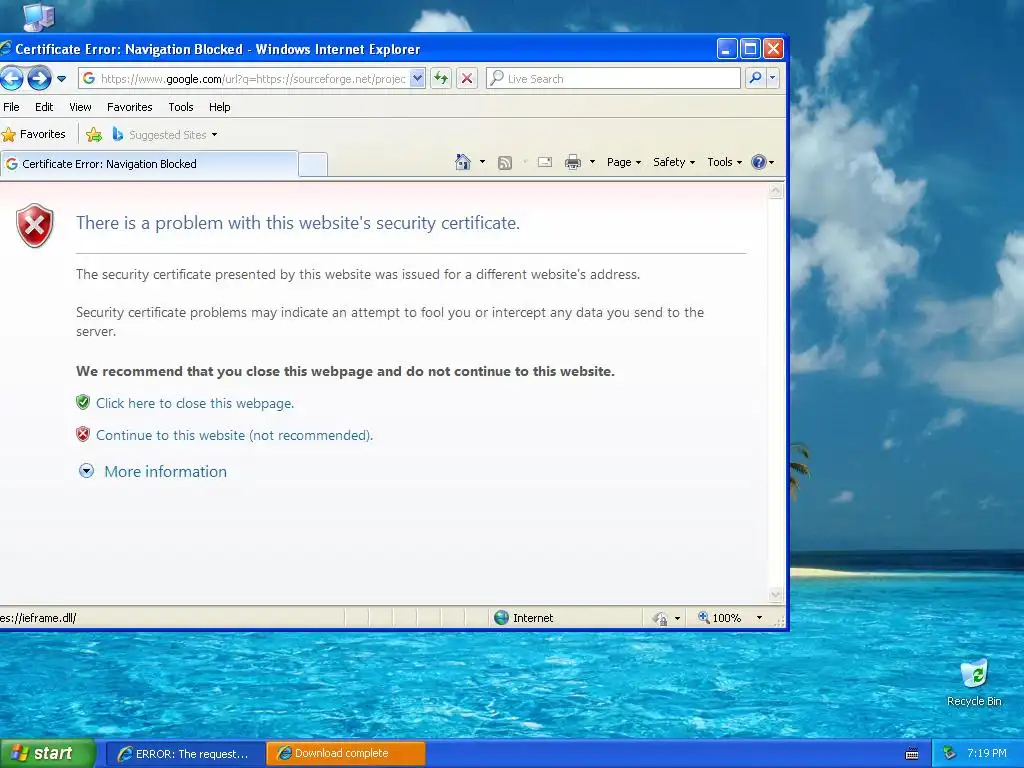Click 'Continue to this website' link

[234, 436]
